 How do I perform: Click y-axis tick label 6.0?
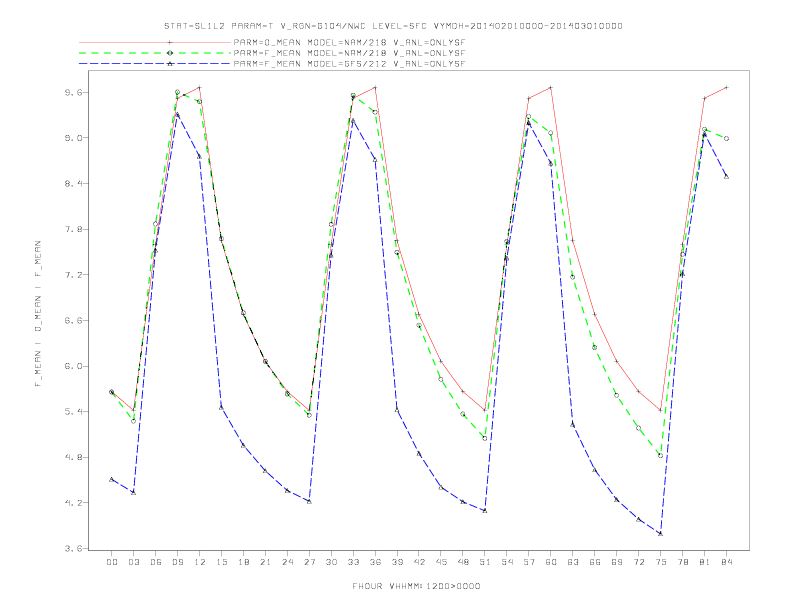73,366
